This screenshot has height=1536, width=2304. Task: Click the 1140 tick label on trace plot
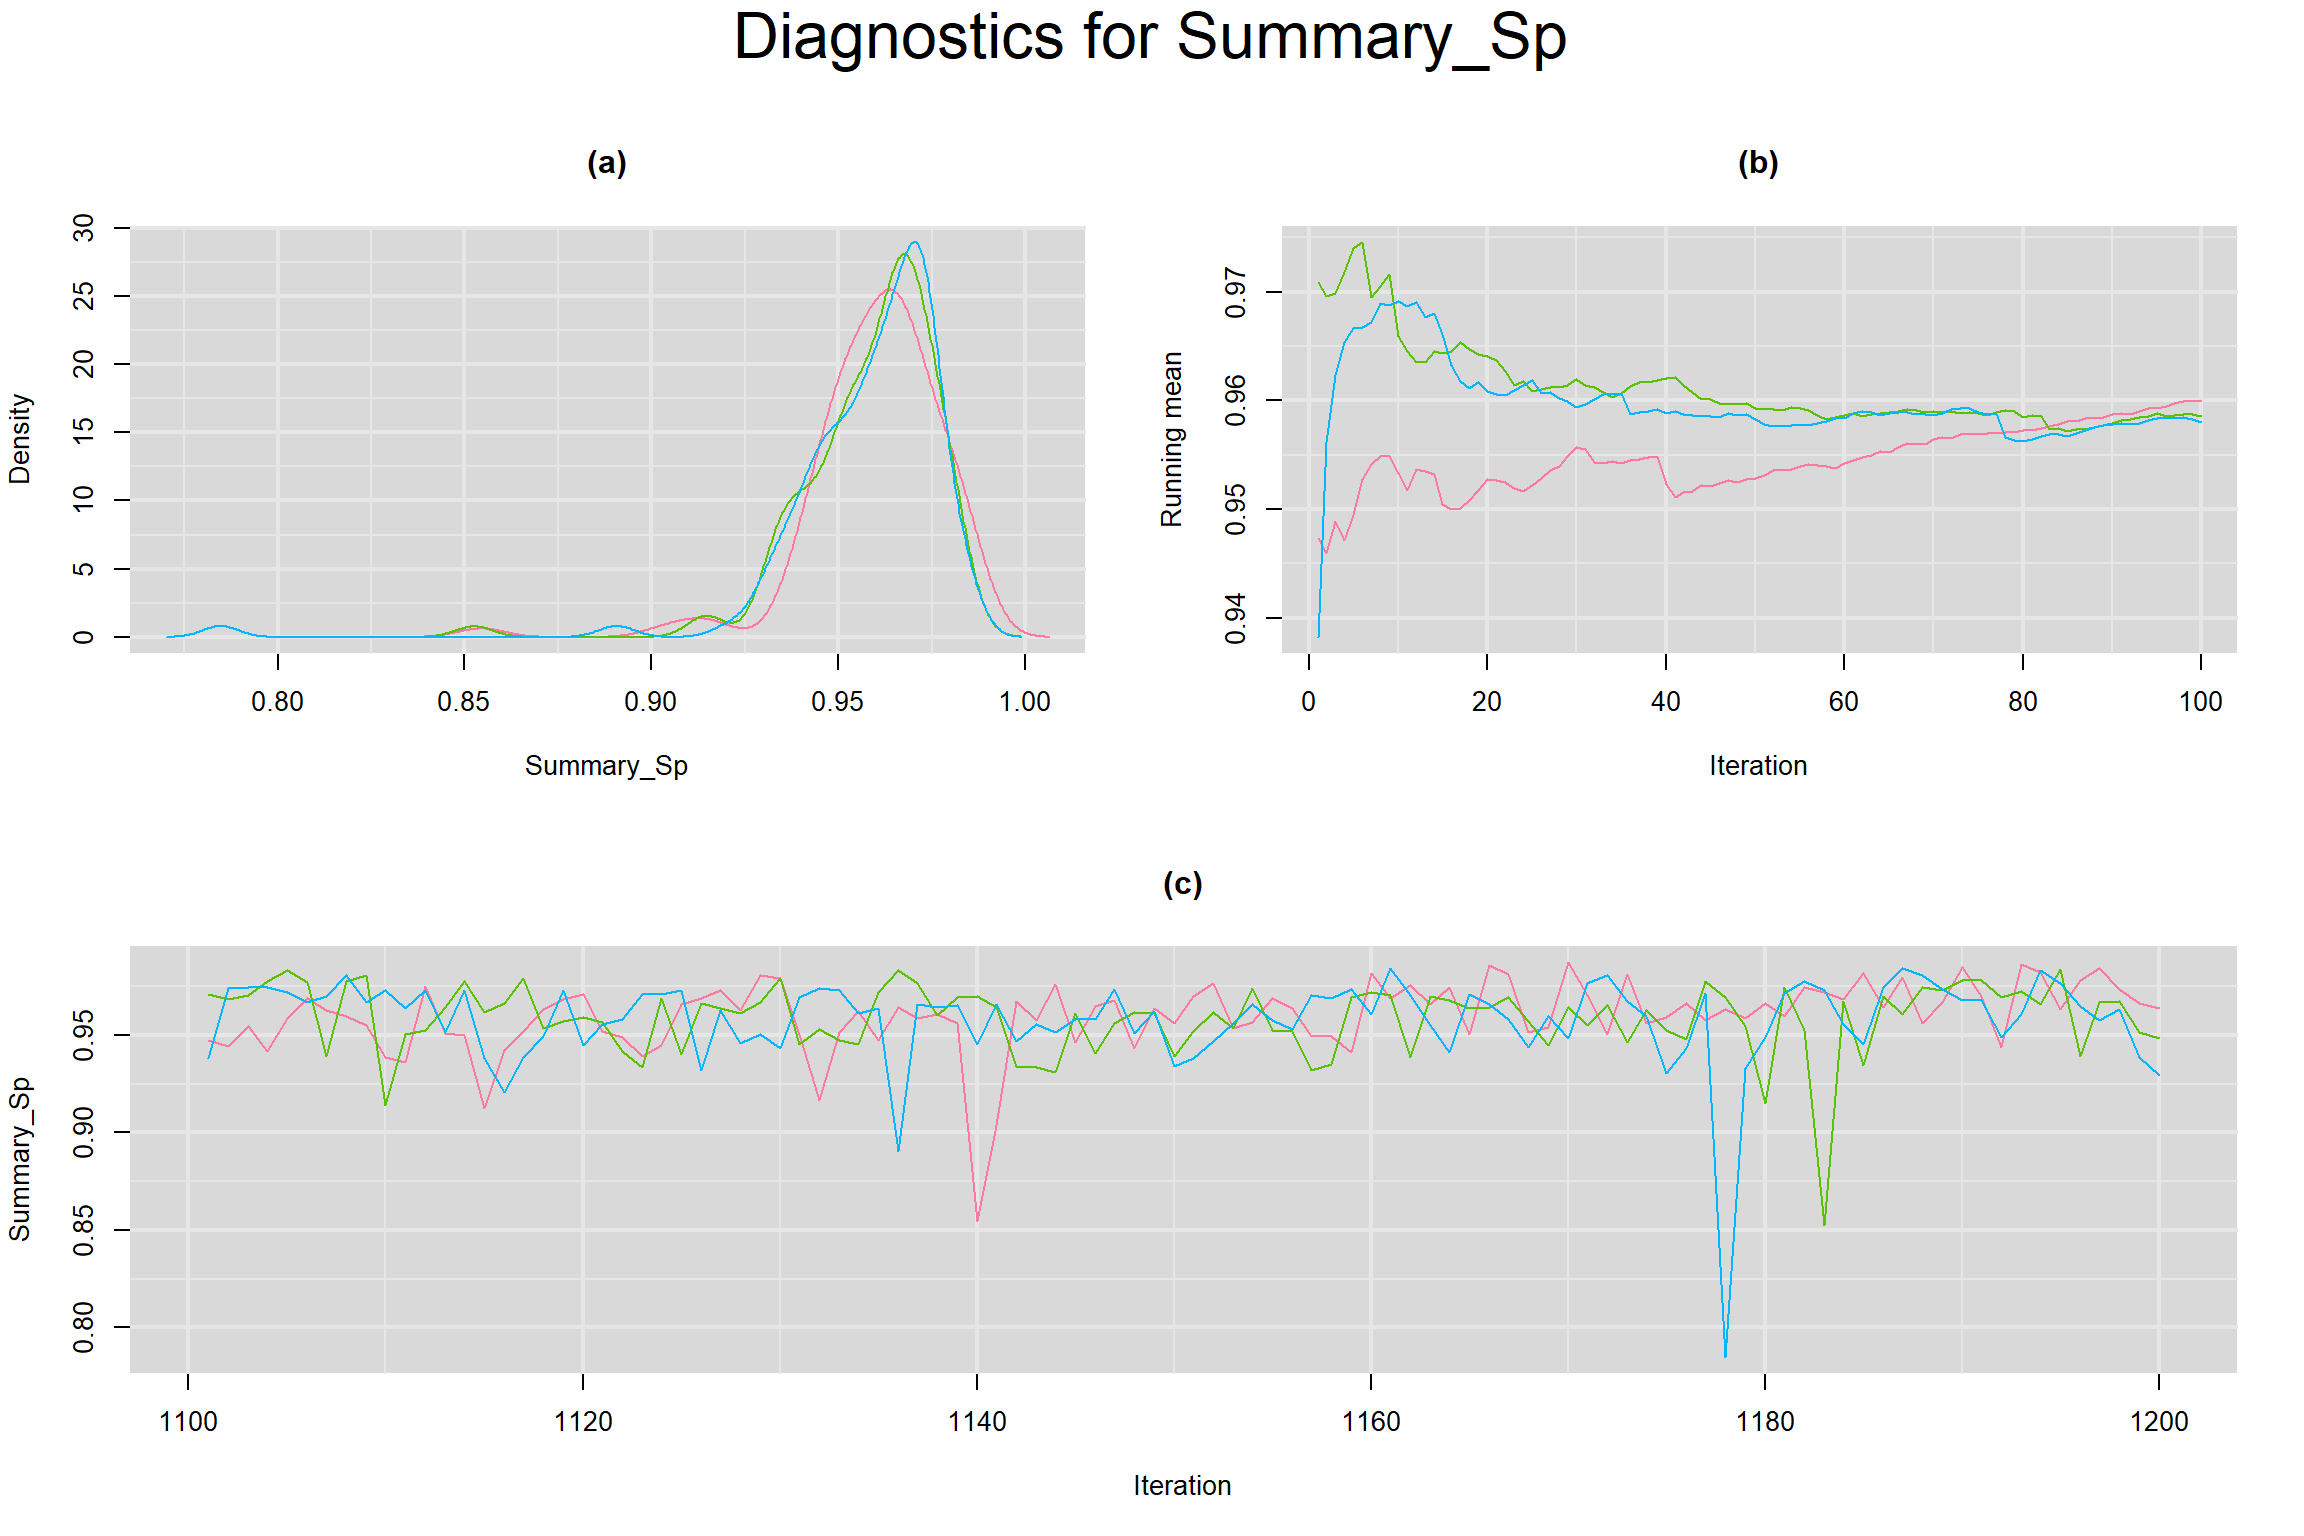(x=977, y=1421)
